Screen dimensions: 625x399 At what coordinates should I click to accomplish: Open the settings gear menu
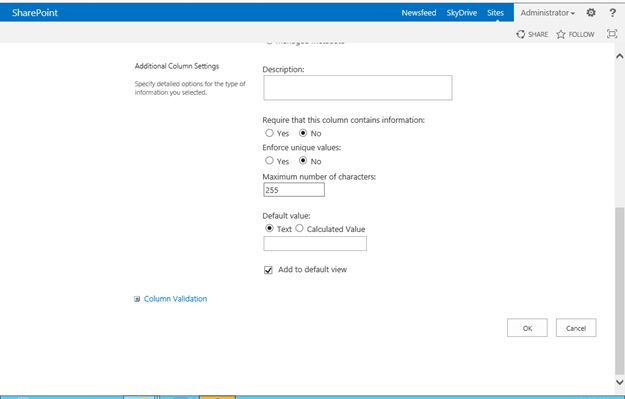[x=591, y=13]
